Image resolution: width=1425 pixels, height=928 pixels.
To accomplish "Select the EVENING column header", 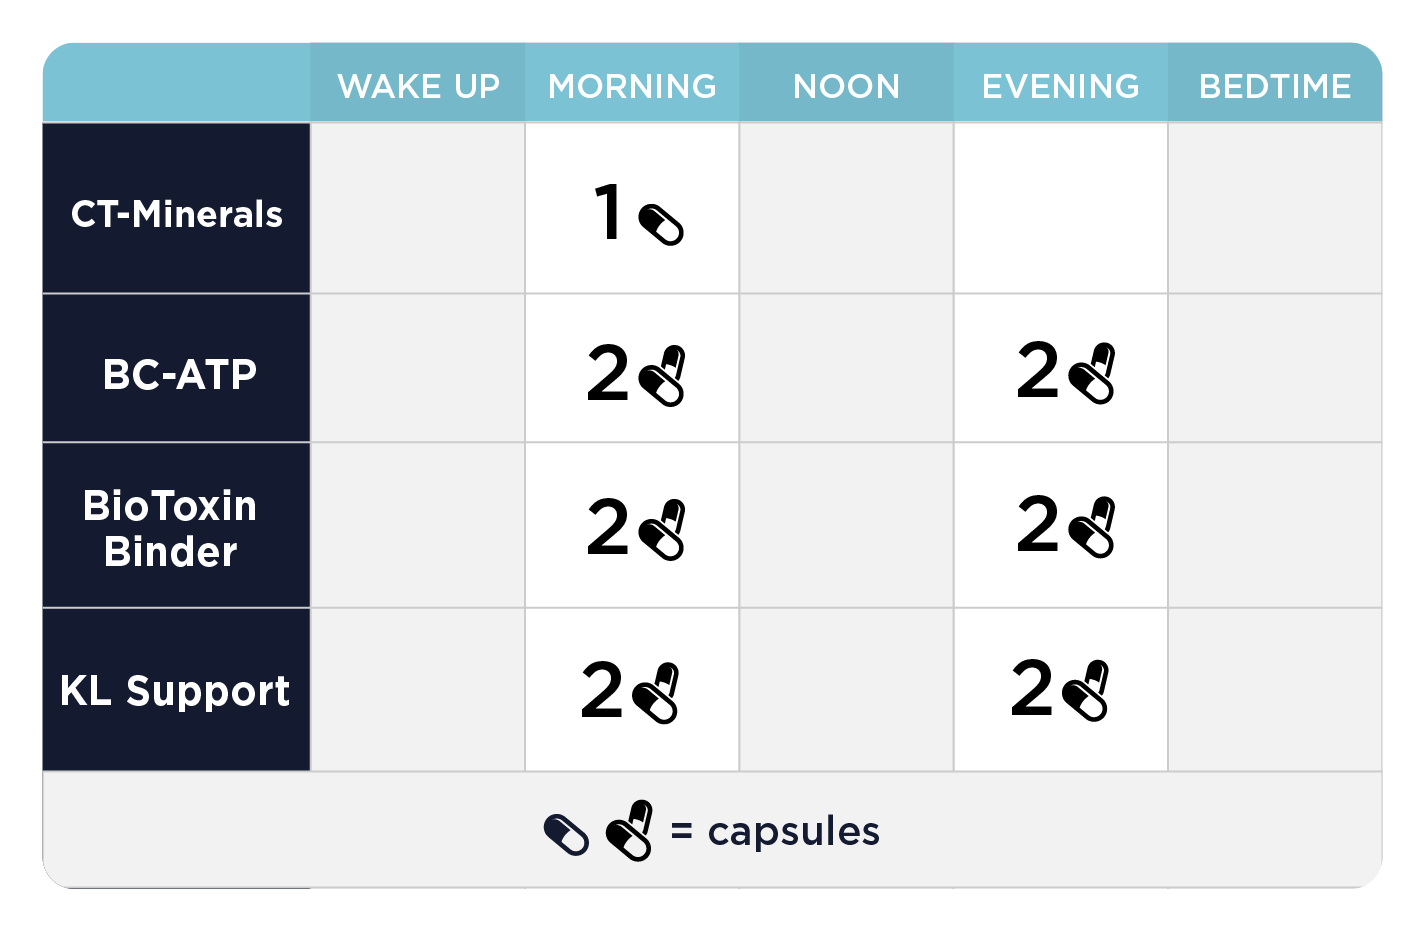I will [x=1060, y=87].
